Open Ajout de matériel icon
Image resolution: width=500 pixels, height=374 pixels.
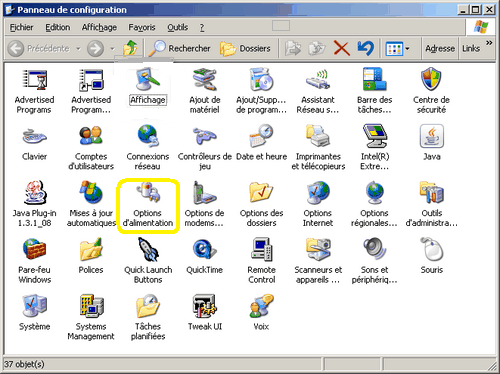point(204,80)
